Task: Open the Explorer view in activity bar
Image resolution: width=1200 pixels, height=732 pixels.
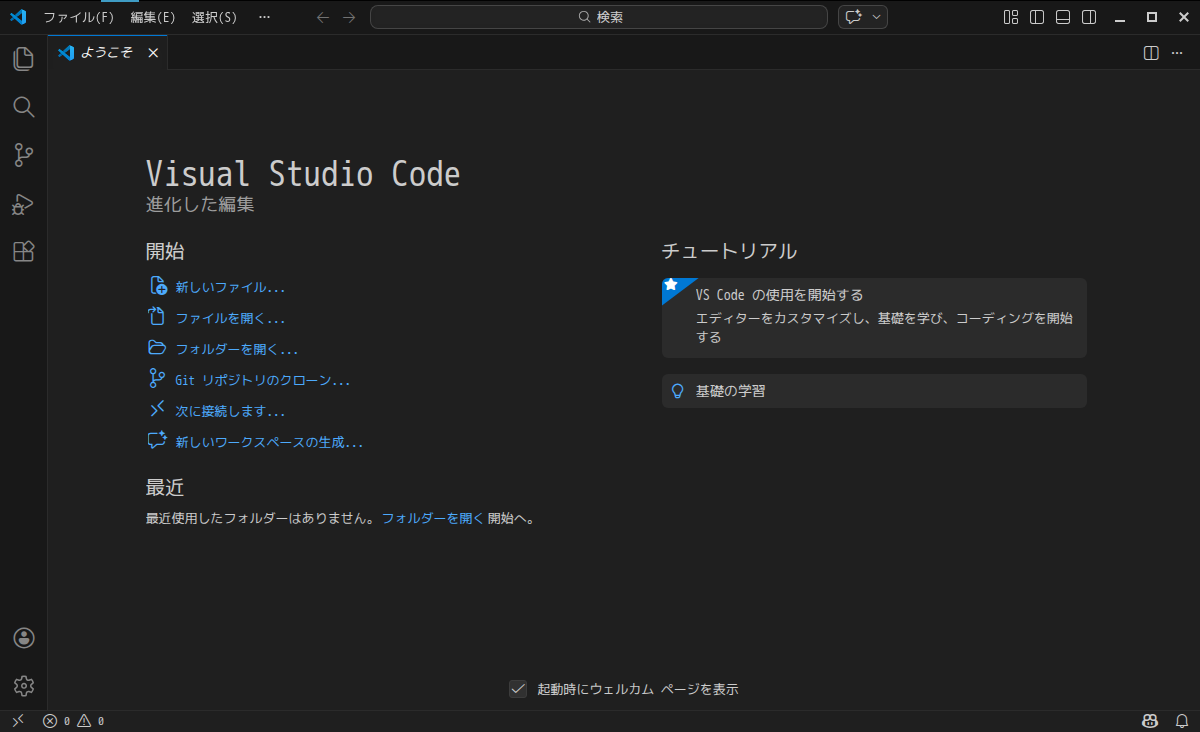Action: click(23, 58)
